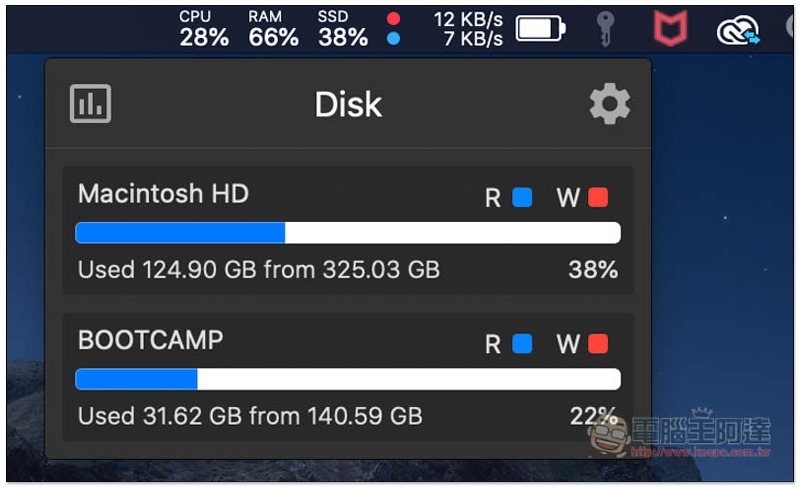
Task: Click the blue disk activity dot indicator
Action: (x=394, y=39)
